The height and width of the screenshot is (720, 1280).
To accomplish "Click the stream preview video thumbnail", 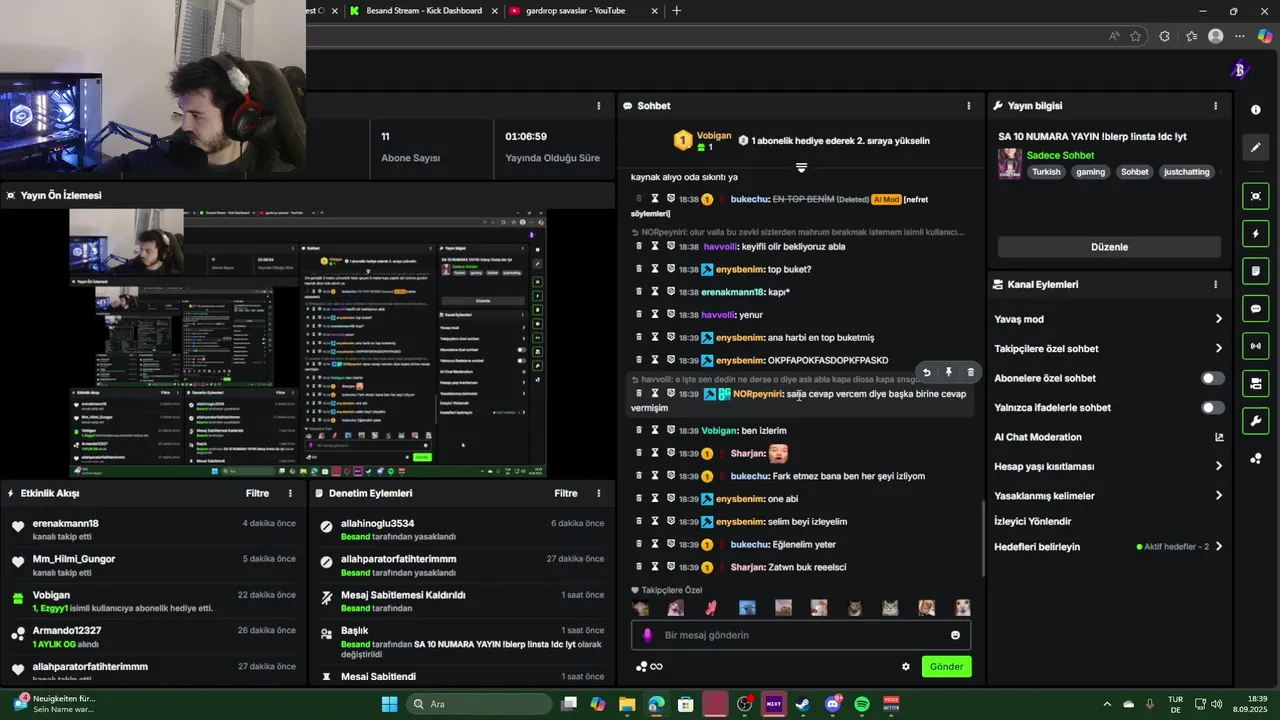I will click(x=308, y=343).
